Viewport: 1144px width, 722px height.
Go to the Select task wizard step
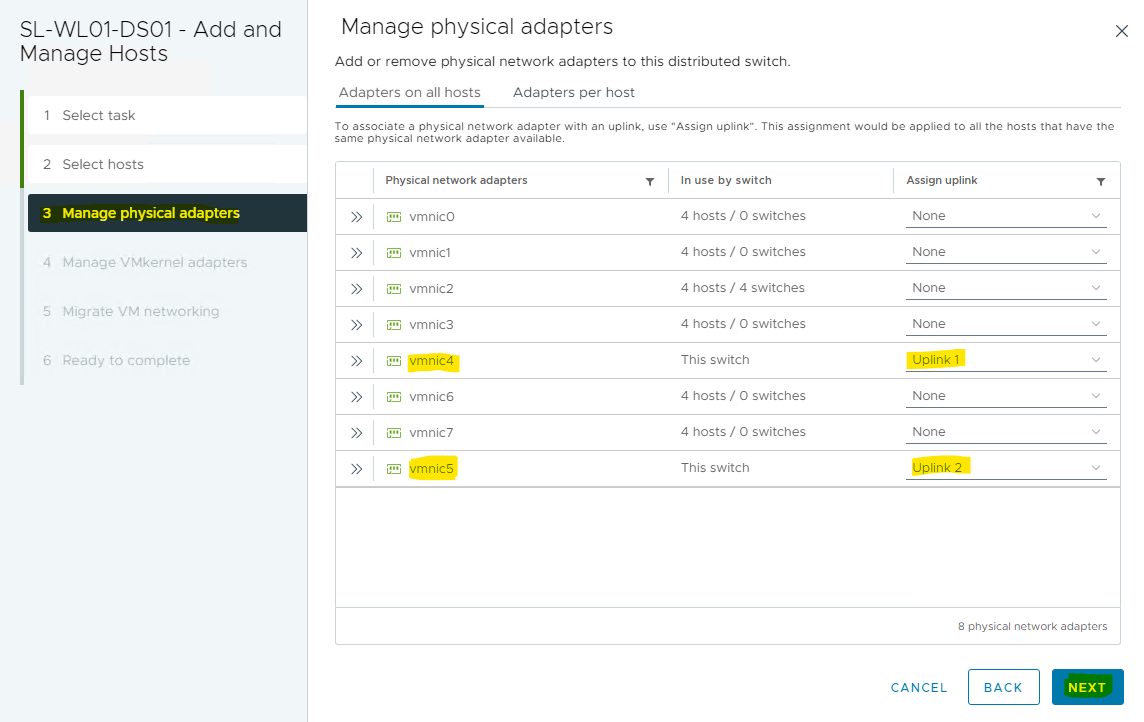99,115
